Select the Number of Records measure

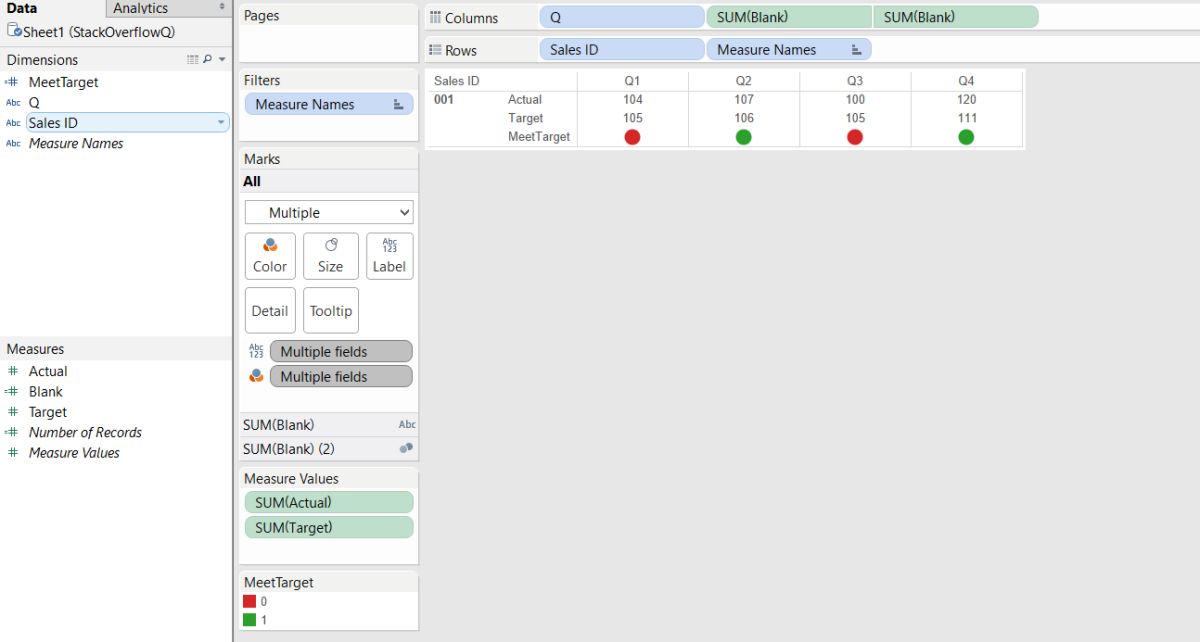(85, 432)
